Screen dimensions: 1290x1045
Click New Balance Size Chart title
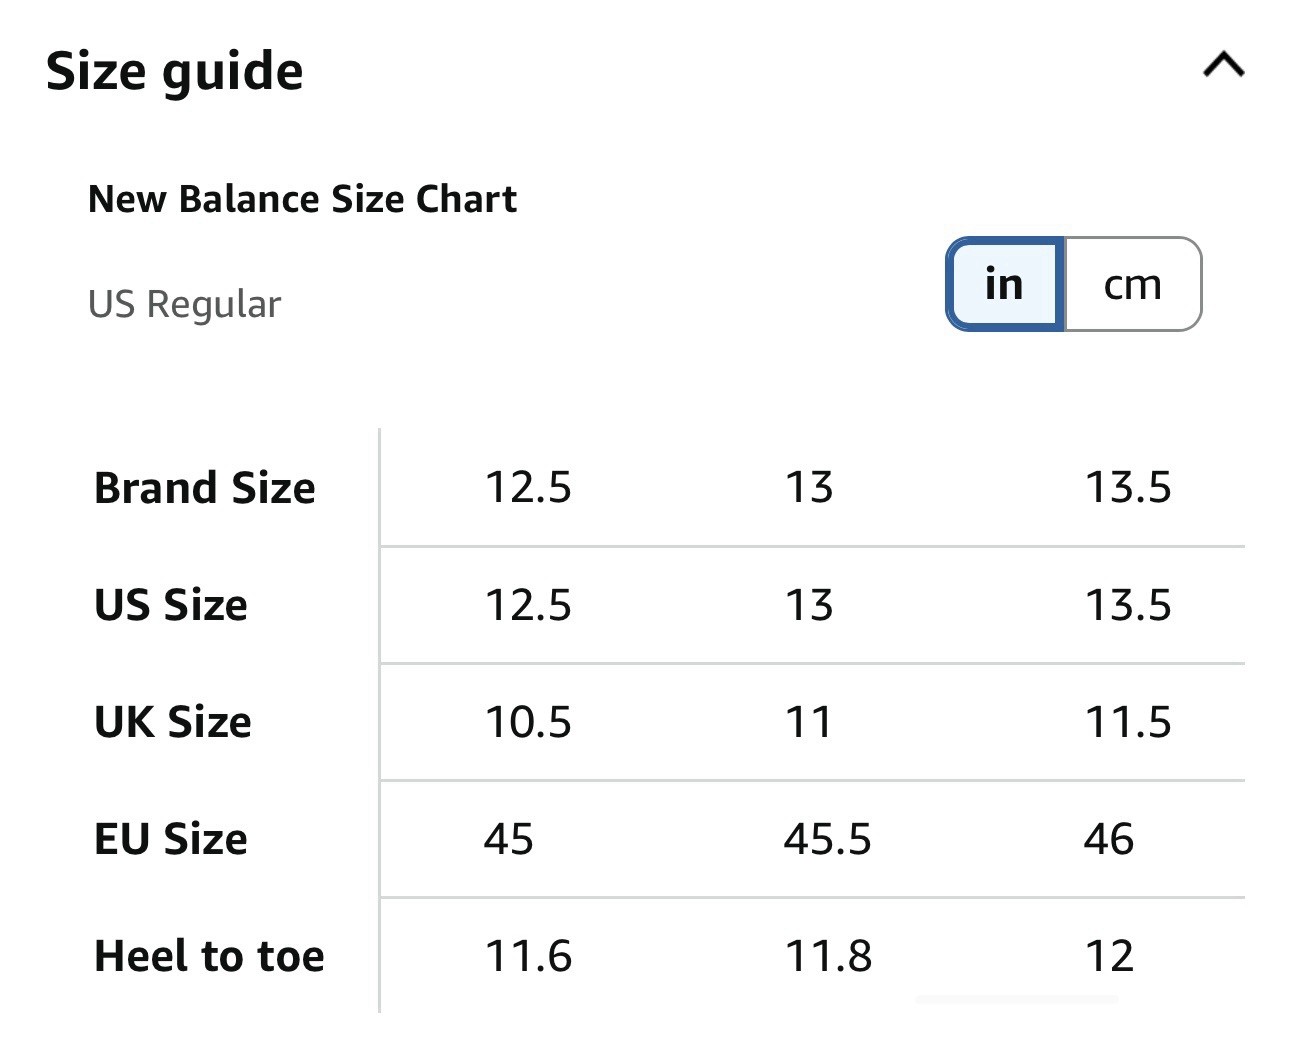(302, 199)
